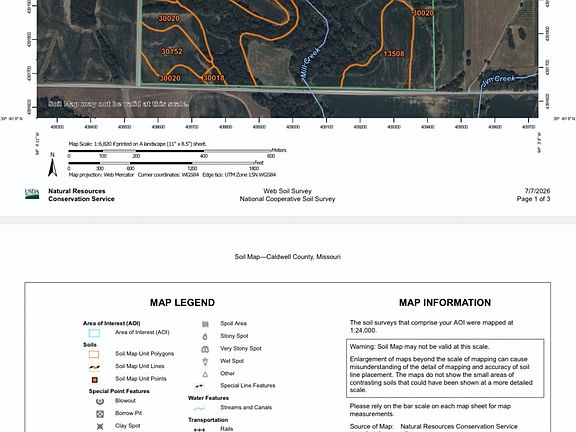Click the Area of Interest (AOI) bold heading
The height and width of the screenshot is (432, 576).
click(112, 323)
